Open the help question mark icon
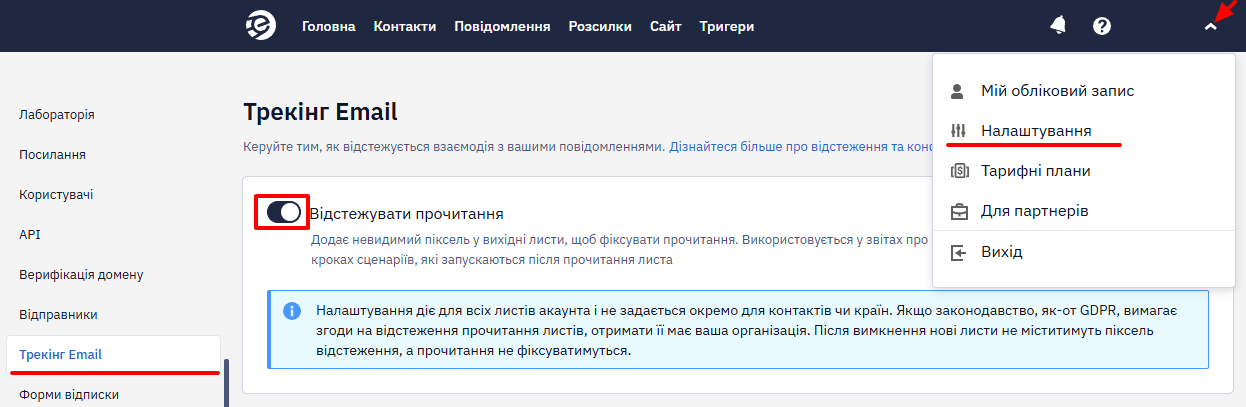The height and width of the screenshot is (407, 1246). click(x=1102, y=26)
